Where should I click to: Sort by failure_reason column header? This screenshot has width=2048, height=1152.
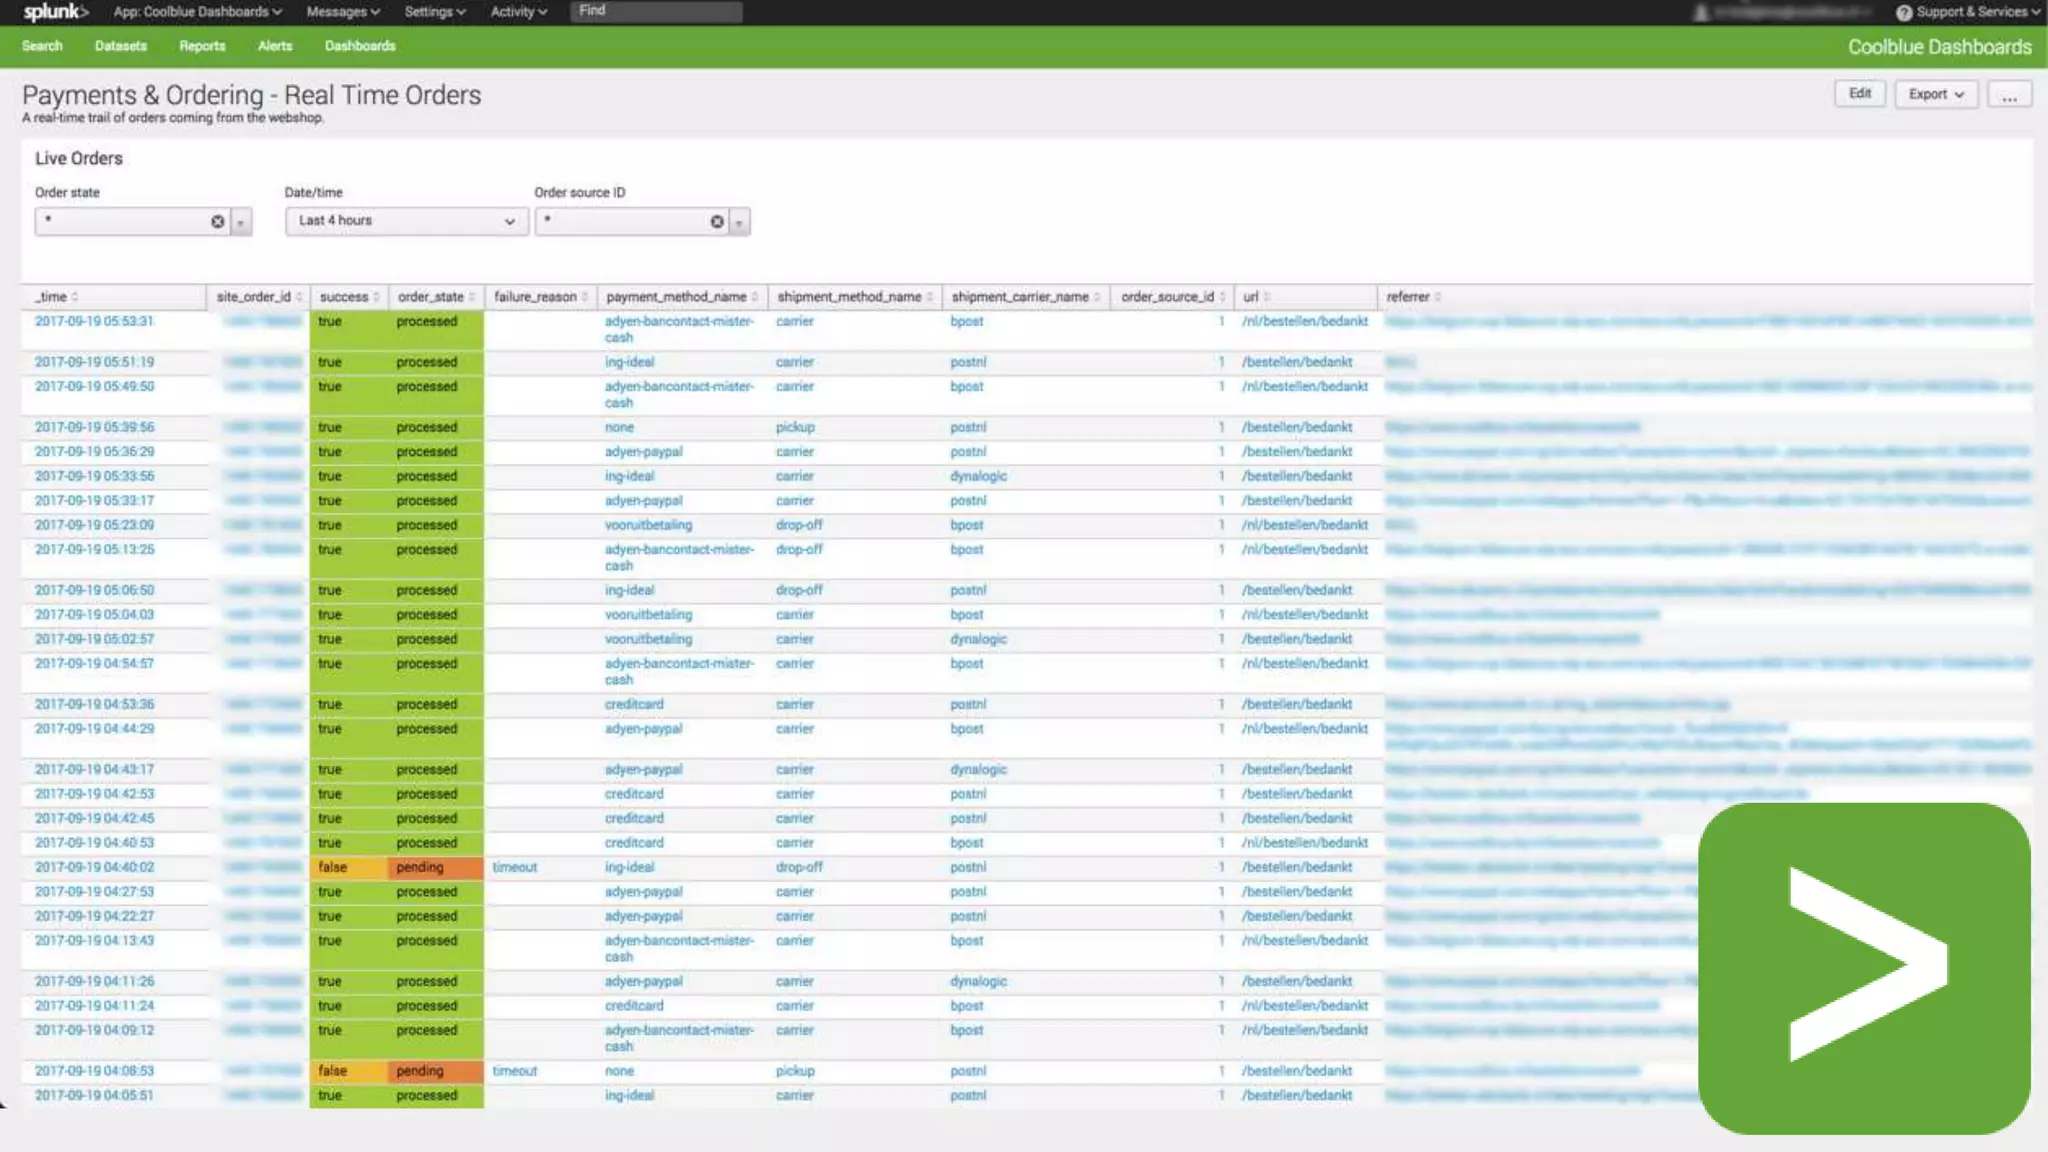tap(536, 297)
